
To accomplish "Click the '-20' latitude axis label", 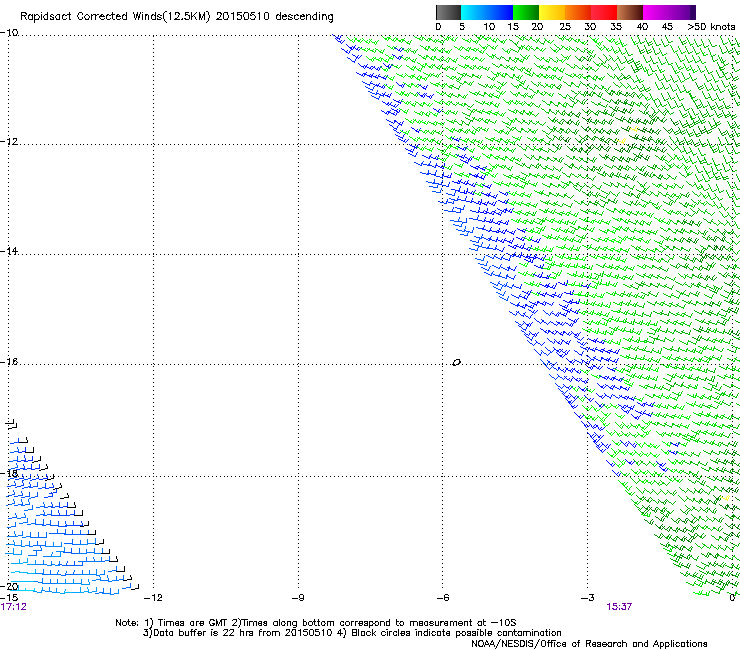I will coord(9,587).
